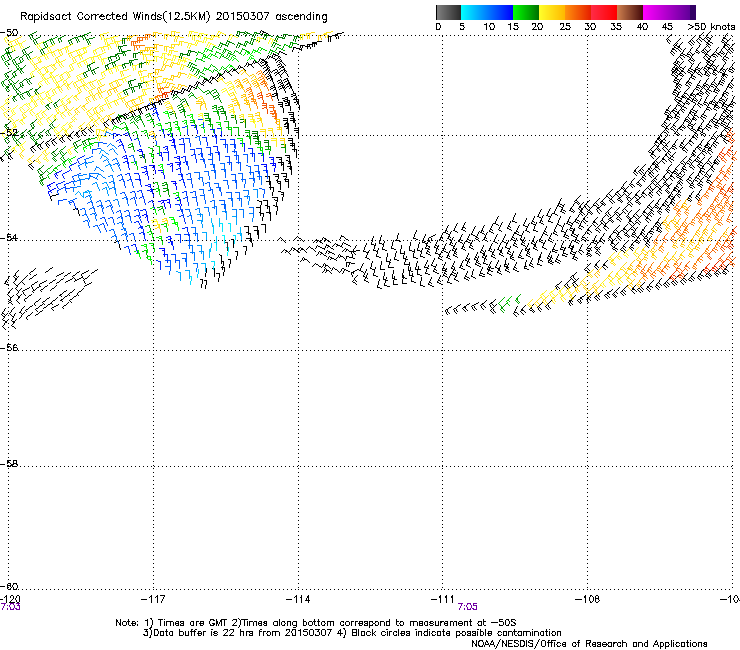Click the longitude label '-114'
Image resolution: width=740 pixels, height=650 pixels.
click(298, 599)
